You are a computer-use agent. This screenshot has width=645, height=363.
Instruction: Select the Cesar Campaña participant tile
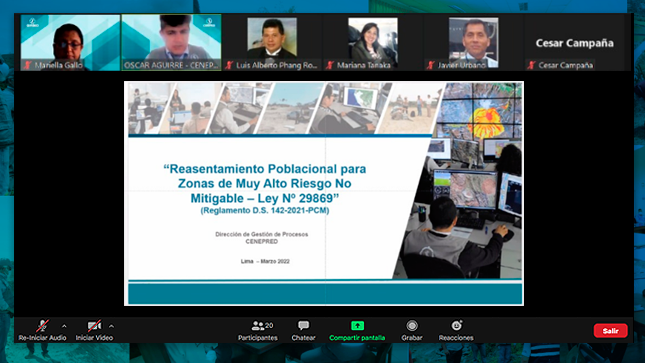point(574,42)
